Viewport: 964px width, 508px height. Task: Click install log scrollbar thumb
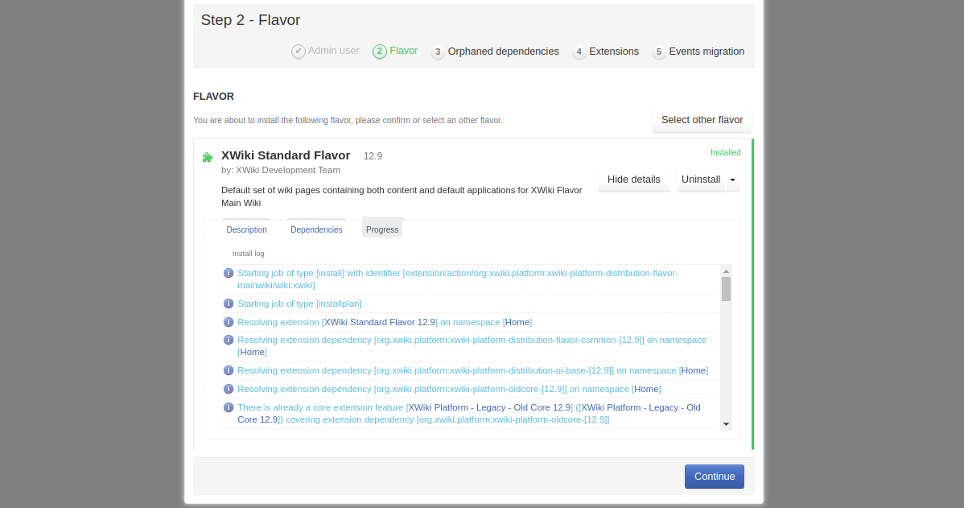pyautogui.click(x=726, y=289)
